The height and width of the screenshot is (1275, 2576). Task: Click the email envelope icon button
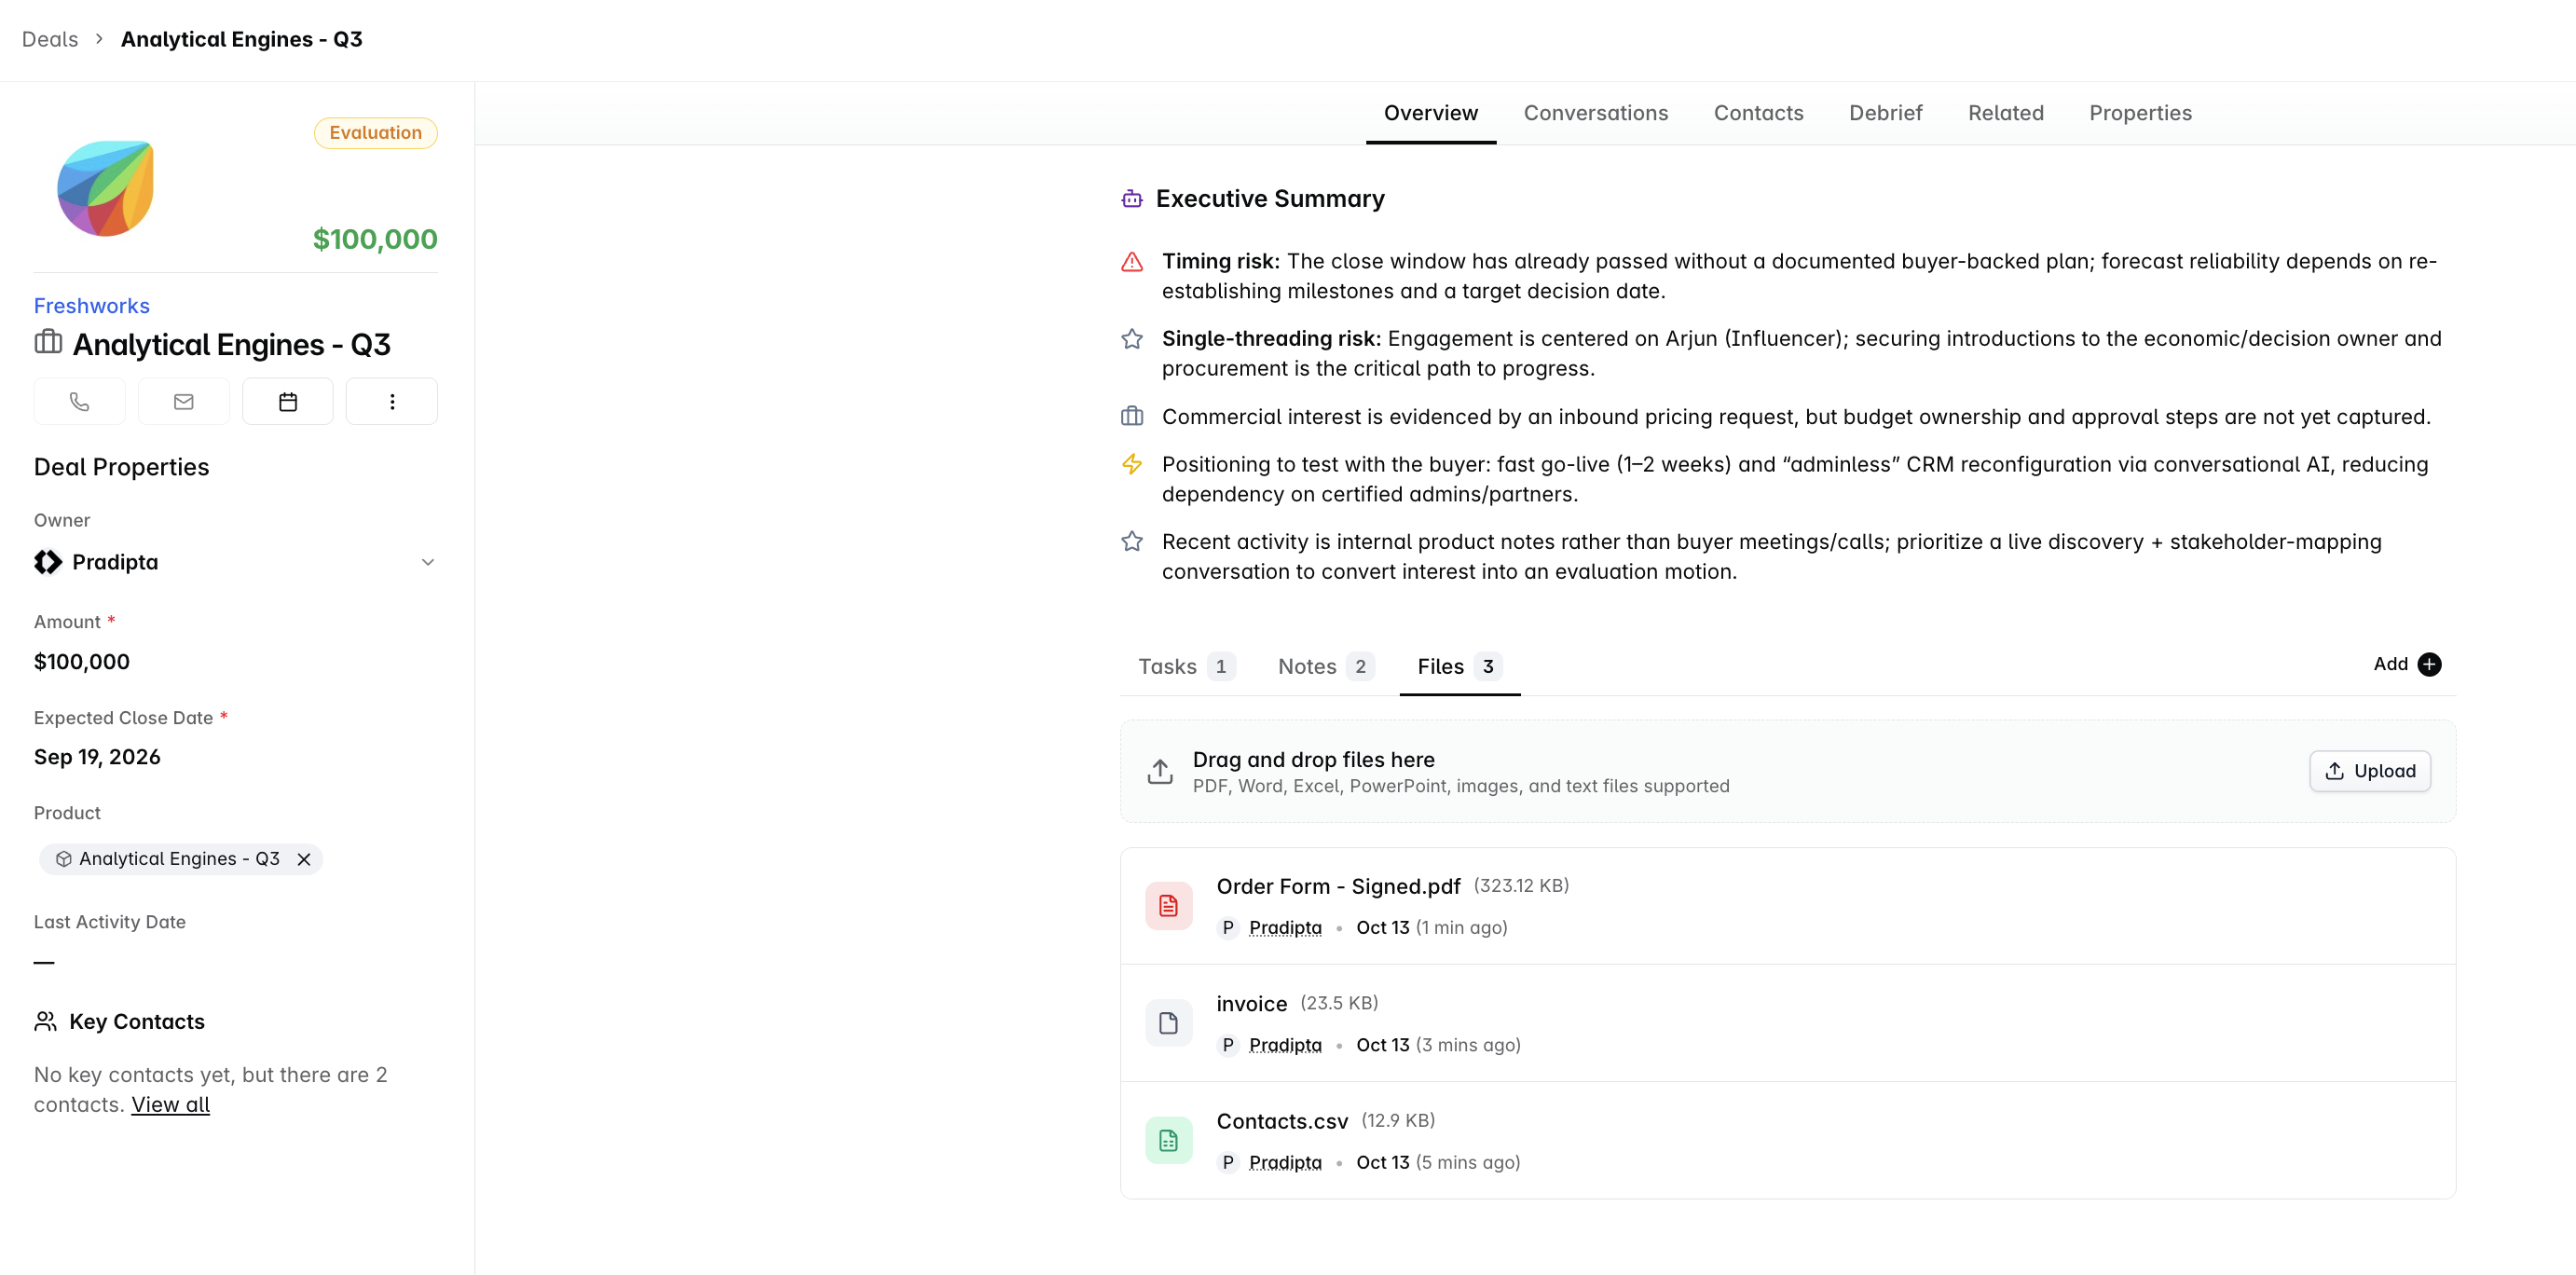(183, 401)
